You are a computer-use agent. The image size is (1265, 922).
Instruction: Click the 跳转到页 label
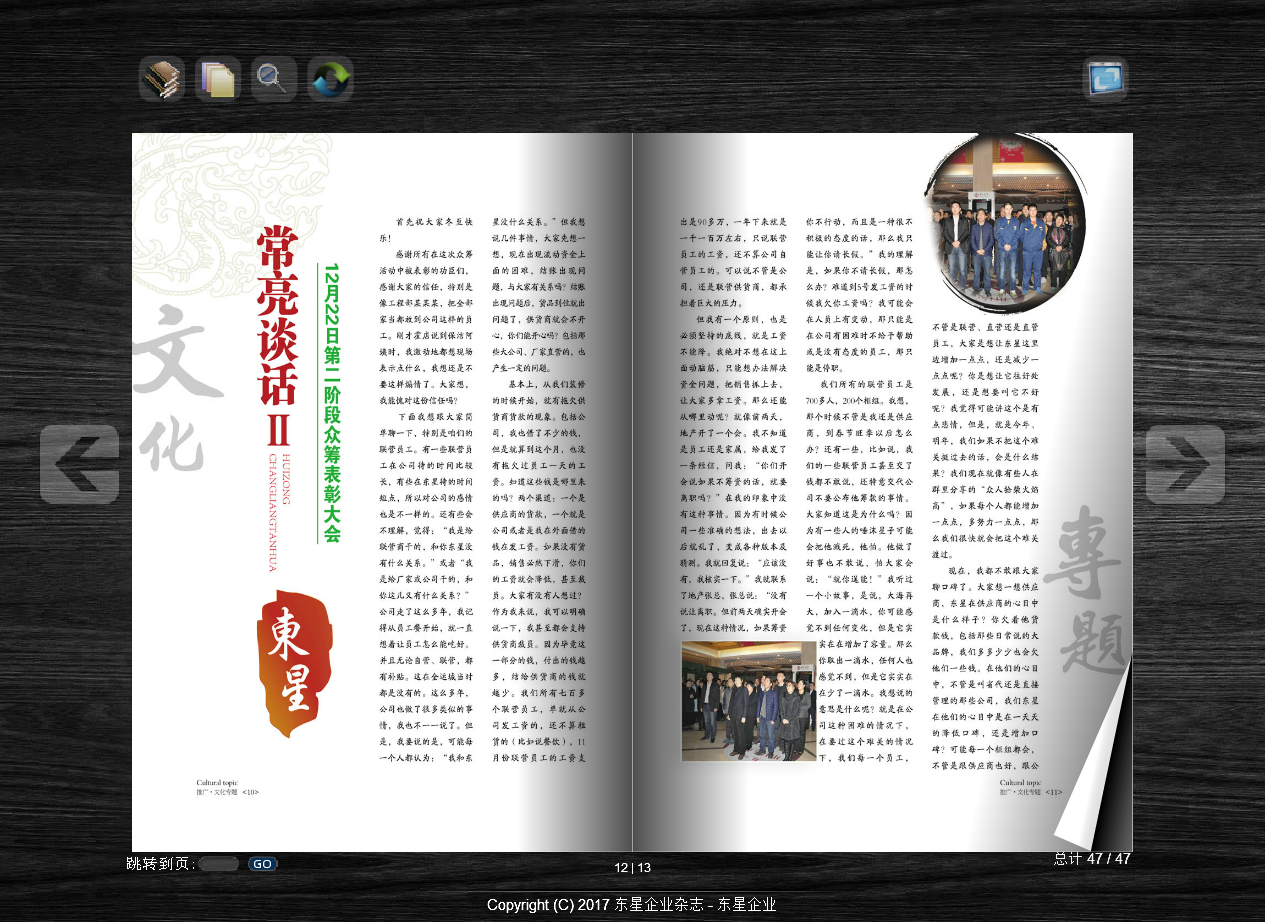pyautogui.click(x=161, y=864)
